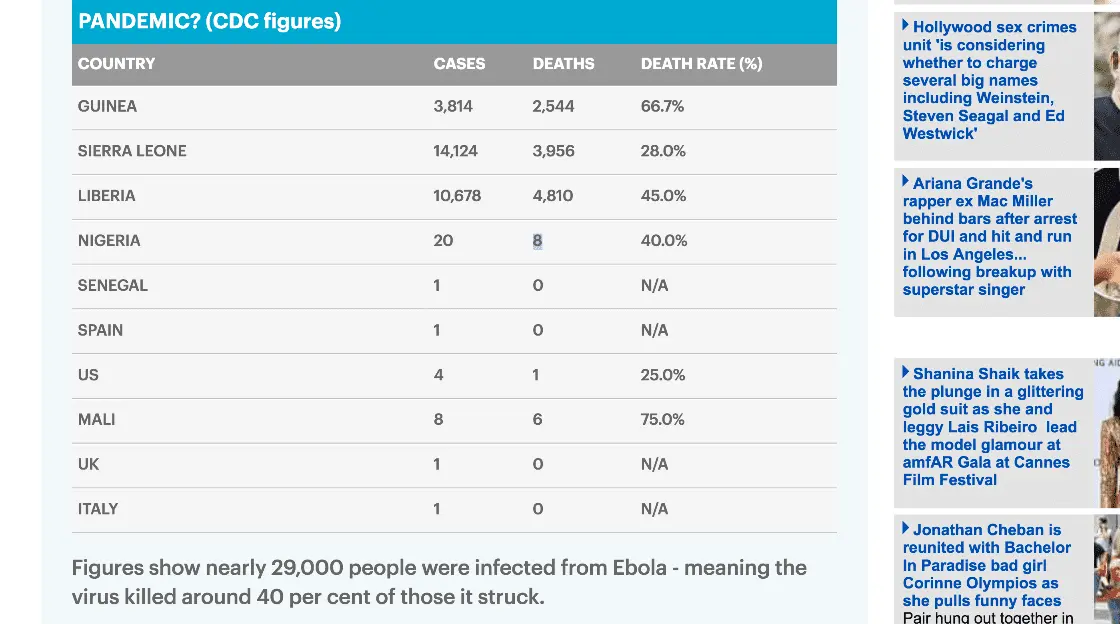Read the Shanina Shaik amfAR Gala article
The width and height of the screenshot is (1120, 624).
pos(992,427)
